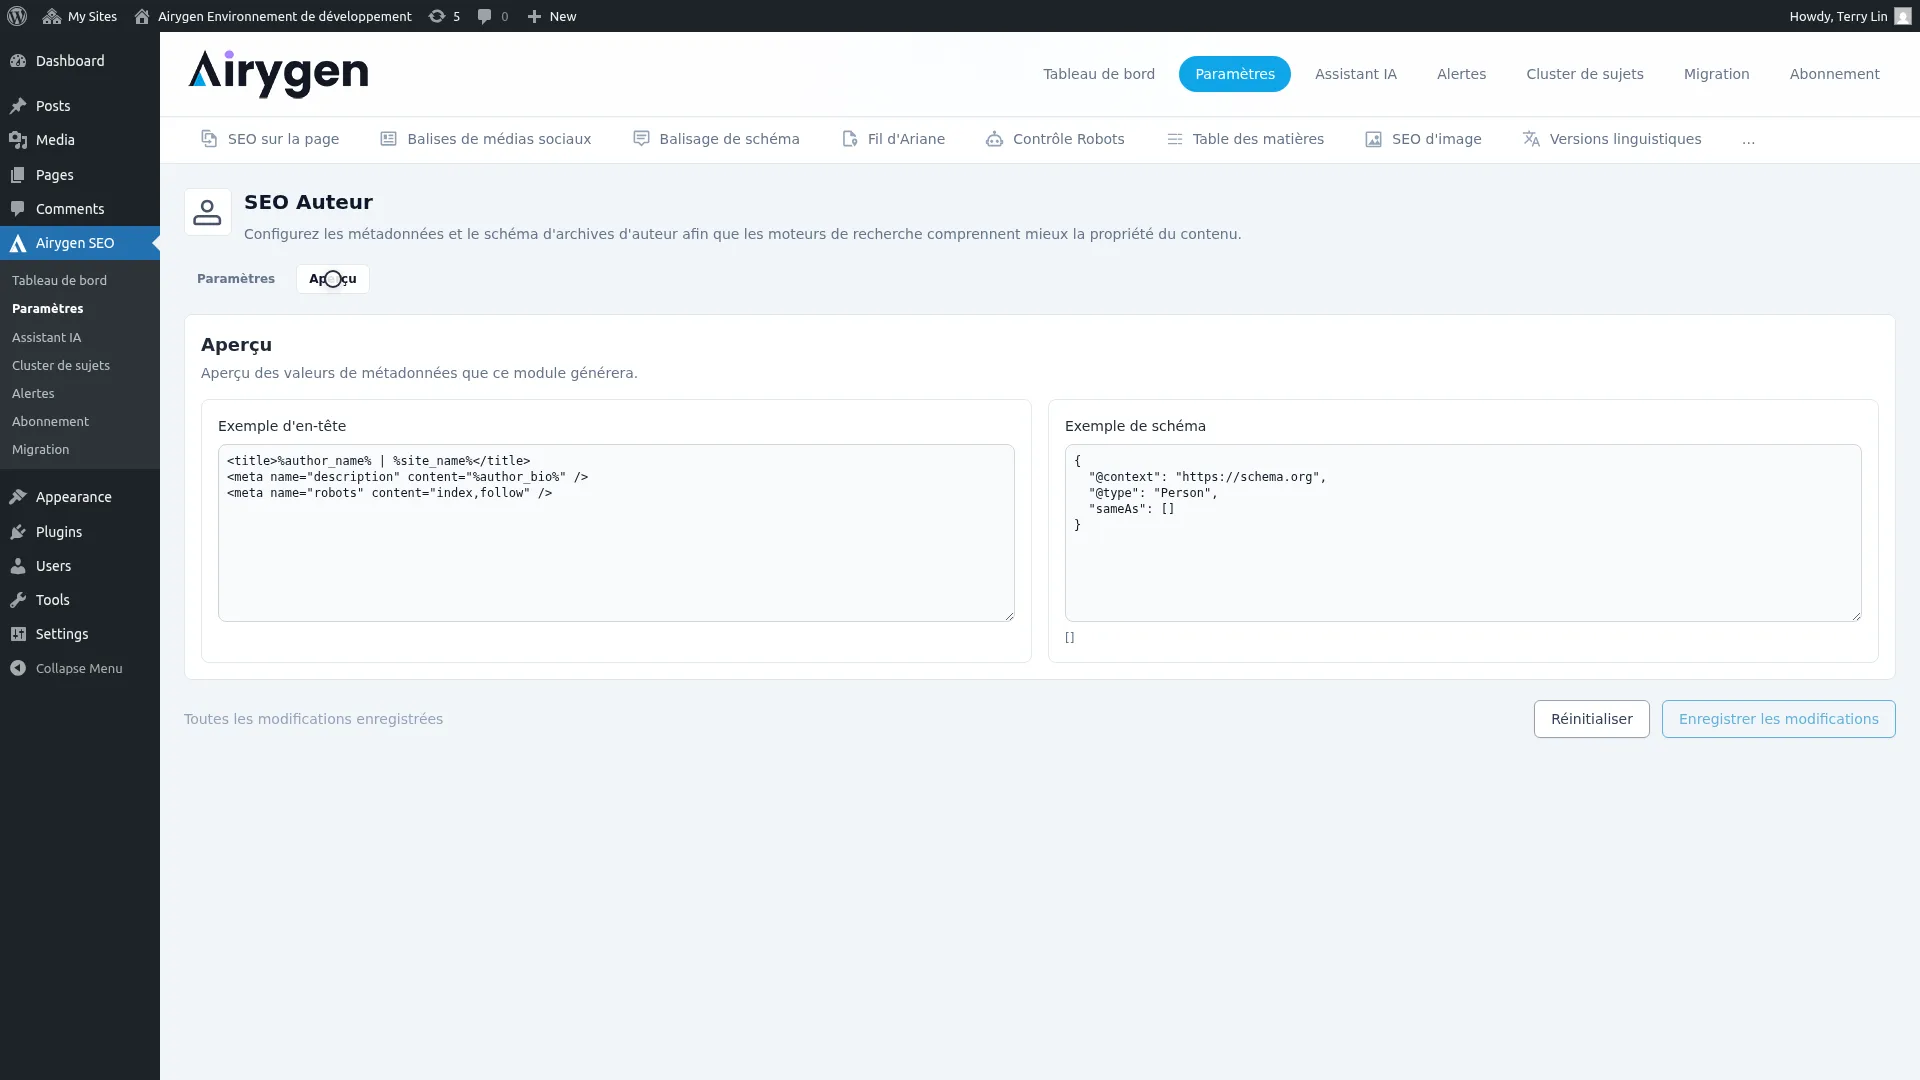The width and height of the screenshot is (1920, 1080).
Task: Click the Airygen SEO logo icon in sidebar
Action: [x=18, y=243]
